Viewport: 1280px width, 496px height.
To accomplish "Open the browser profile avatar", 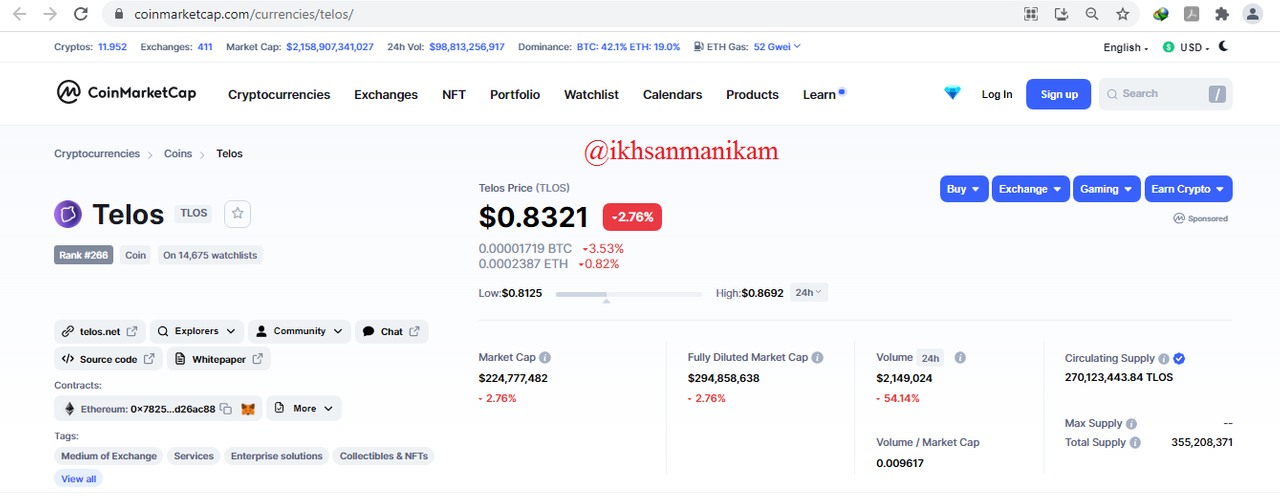I will (1252, 14).
